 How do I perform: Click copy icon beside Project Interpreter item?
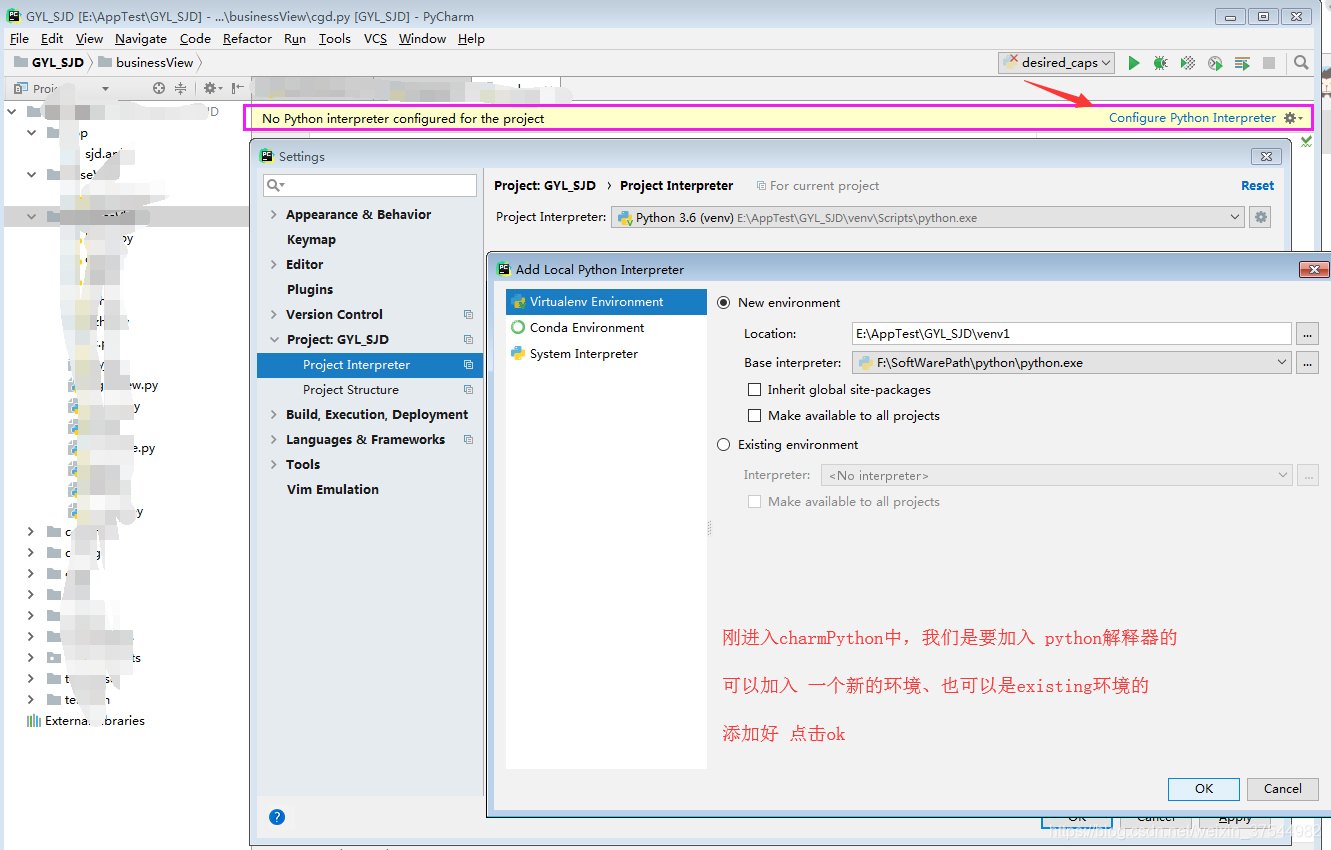click(x=468, y=365)
